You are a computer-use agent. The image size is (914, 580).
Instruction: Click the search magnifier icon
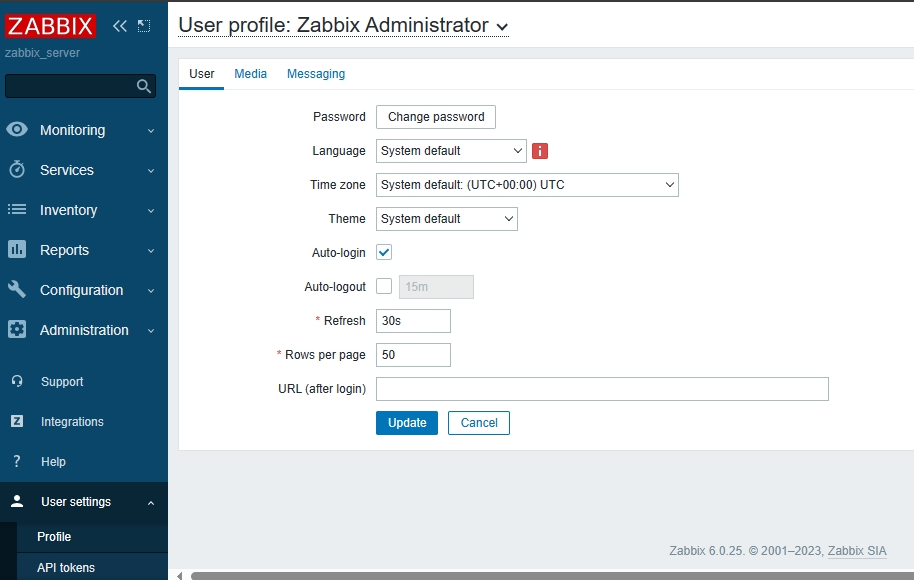pos(143,86)
